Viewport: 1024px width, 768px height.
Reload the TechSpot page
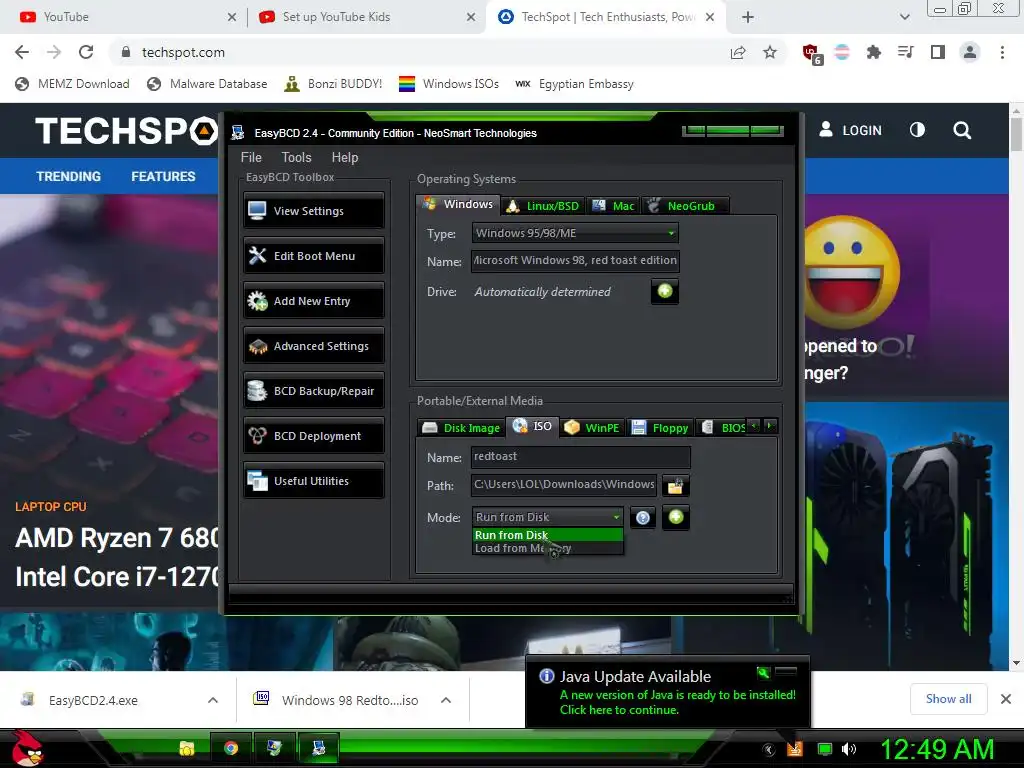point(86,52)
